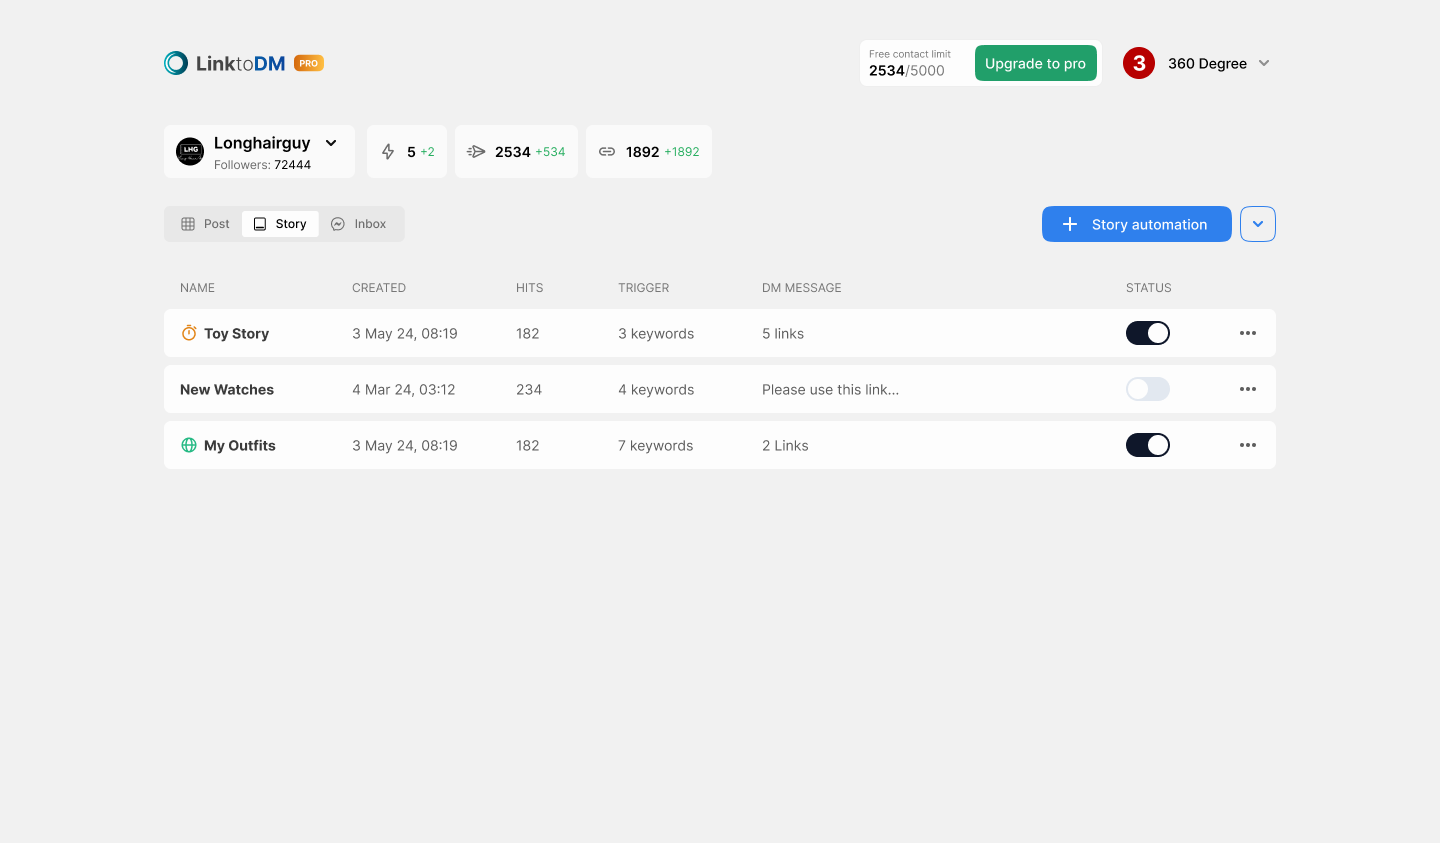This screenshot has height=843, width=1440.
Task: Click the globe icon beside My Outfits
Action: 189,445
